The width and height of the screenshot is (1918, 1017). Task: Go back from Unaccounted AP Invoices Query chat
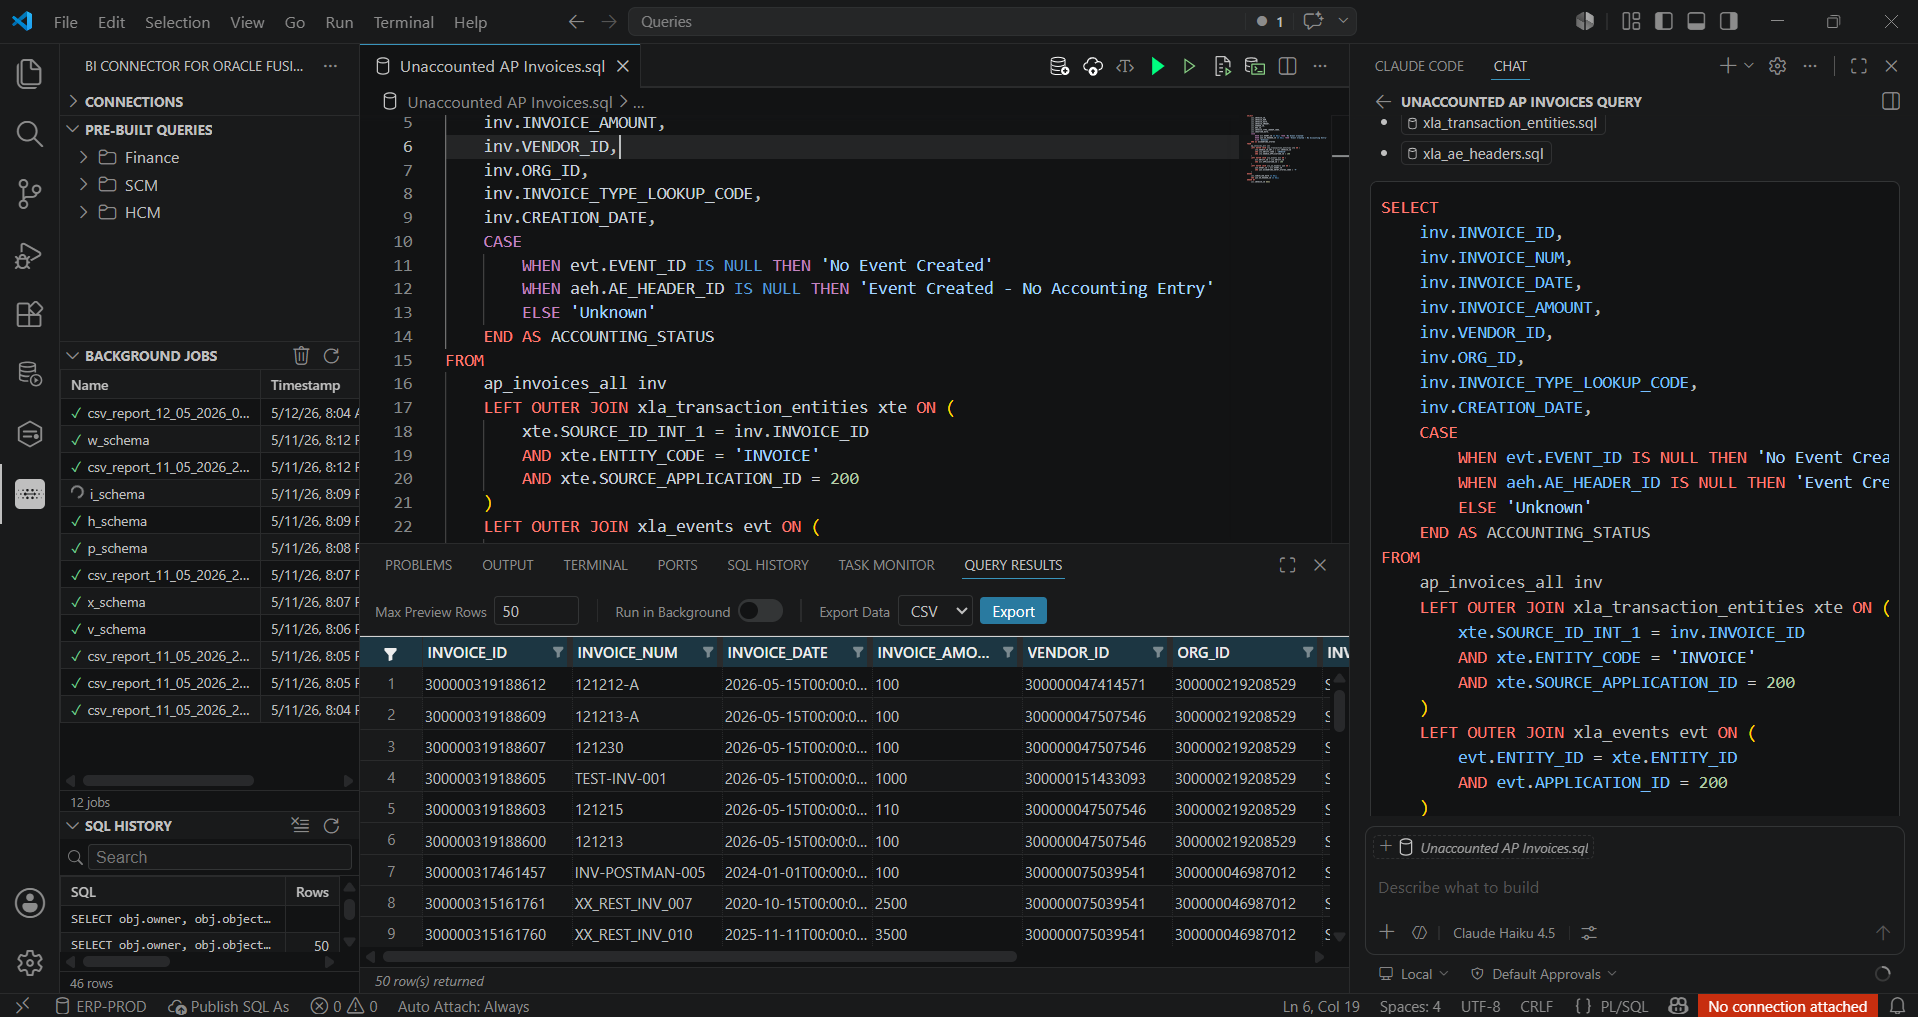click(1383, 101)
